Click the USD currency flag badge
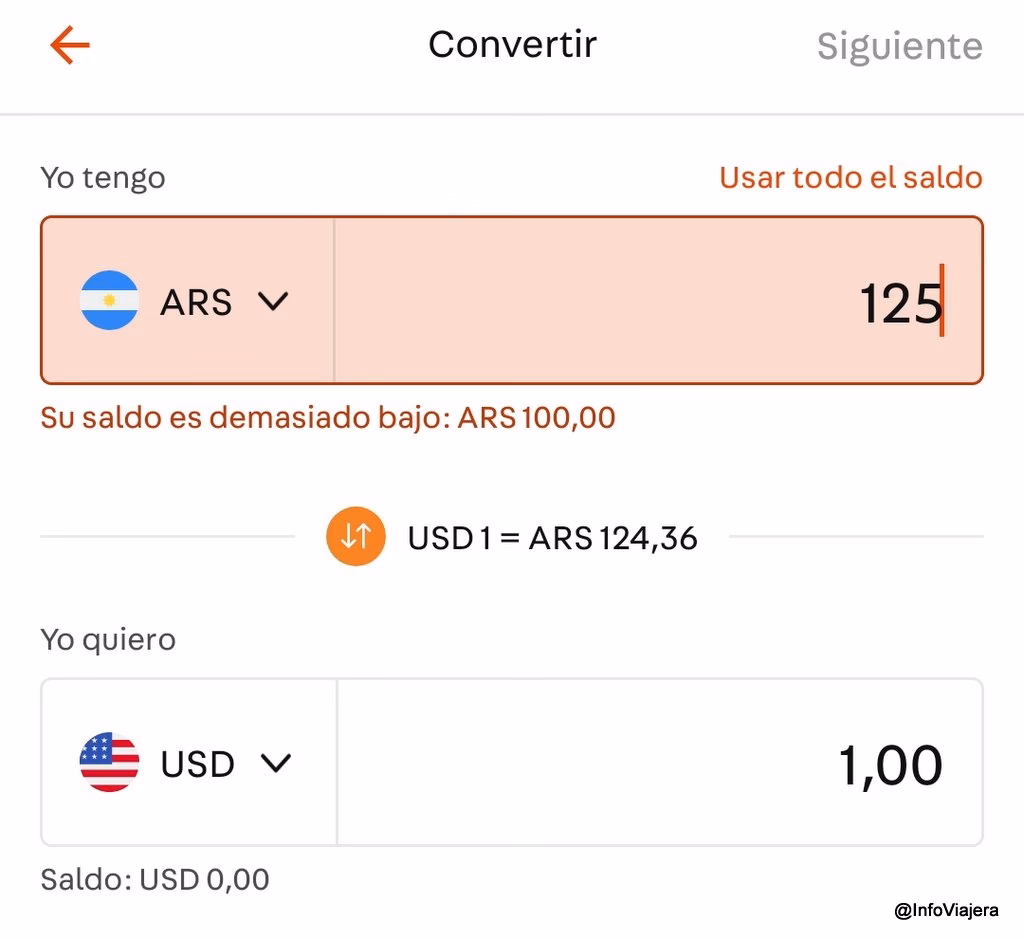The image size is (1024, 940). [110, 763]
